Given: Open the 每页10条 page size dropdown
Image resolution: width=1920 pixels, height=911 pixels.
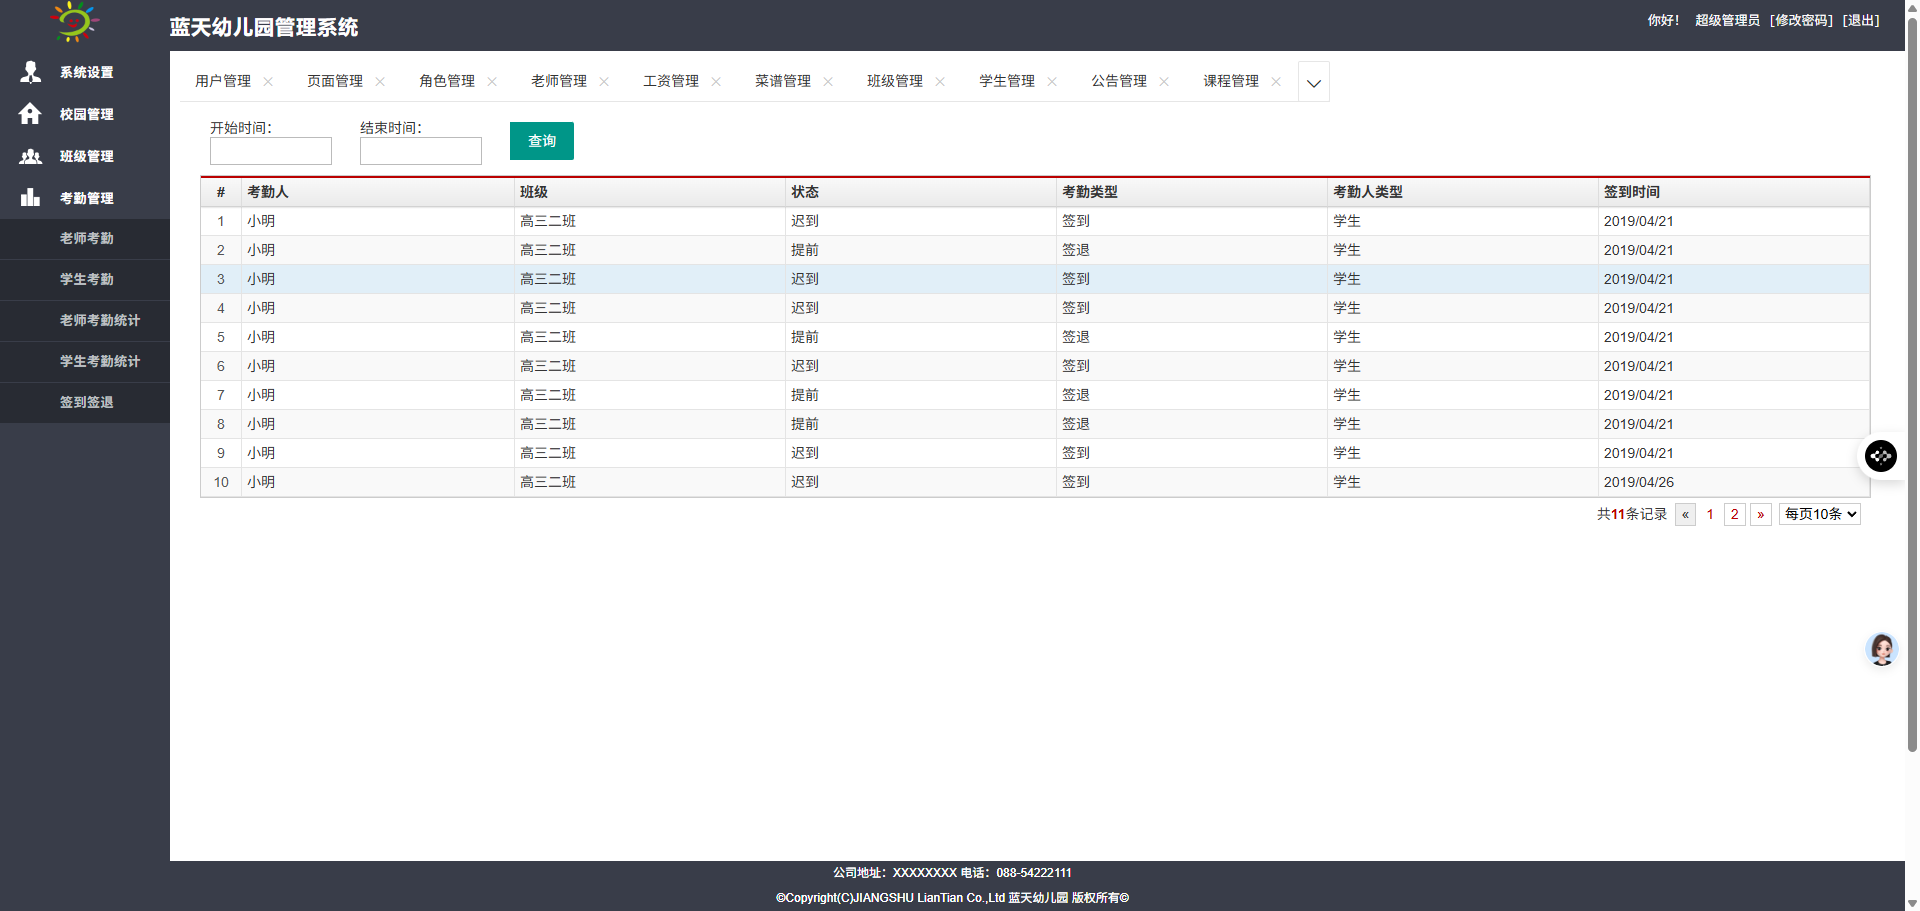Looking at the screenshot, I should [1819, 514].
